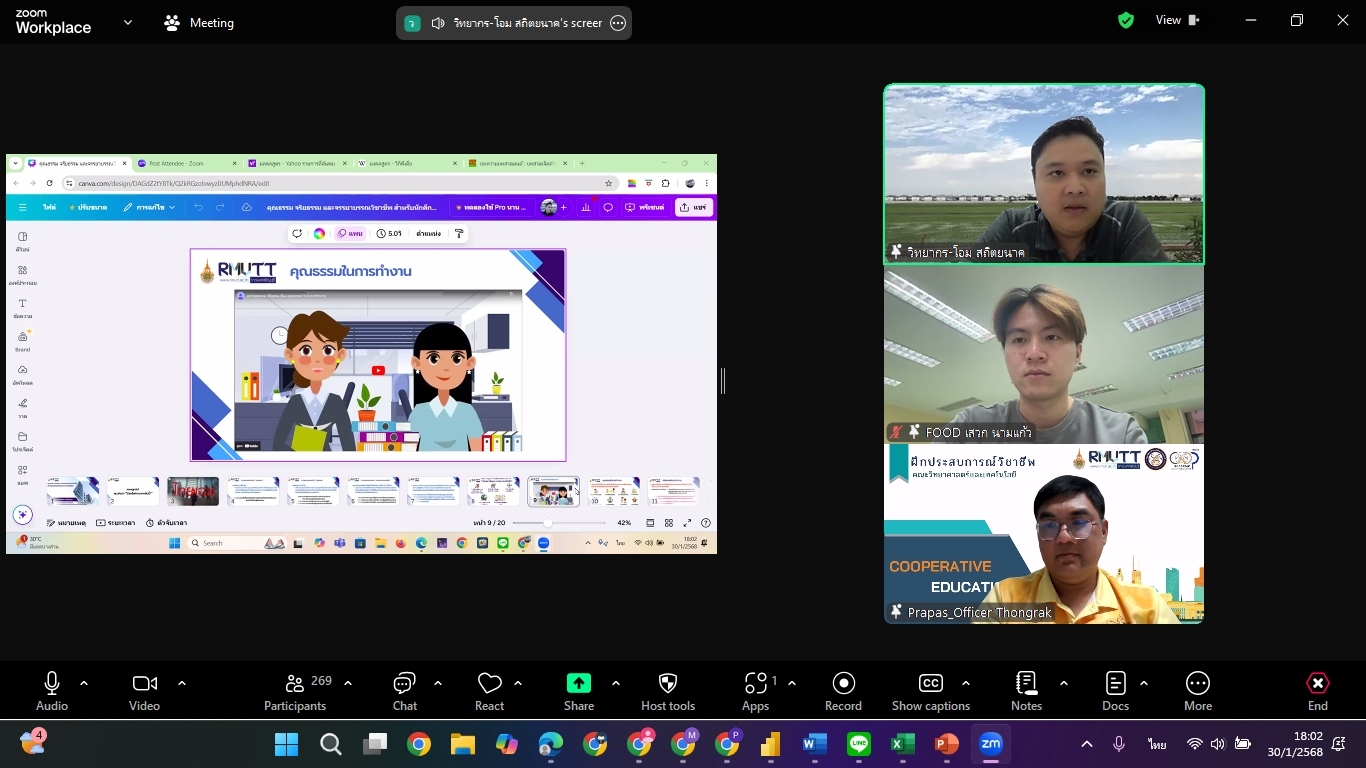Screen dimensions: 1366x768
Task: Open the Docs tool
Action: point(1115,691)
